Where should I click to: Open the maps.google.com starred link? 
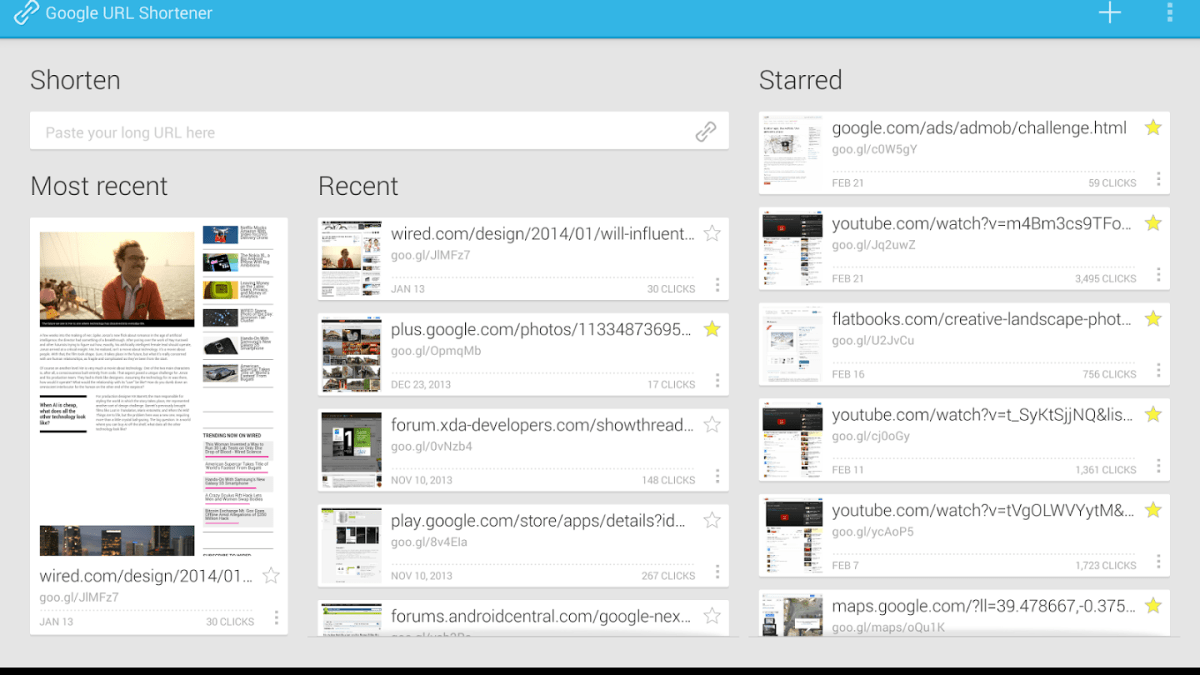pyautogui.click(x=980, y=606)
